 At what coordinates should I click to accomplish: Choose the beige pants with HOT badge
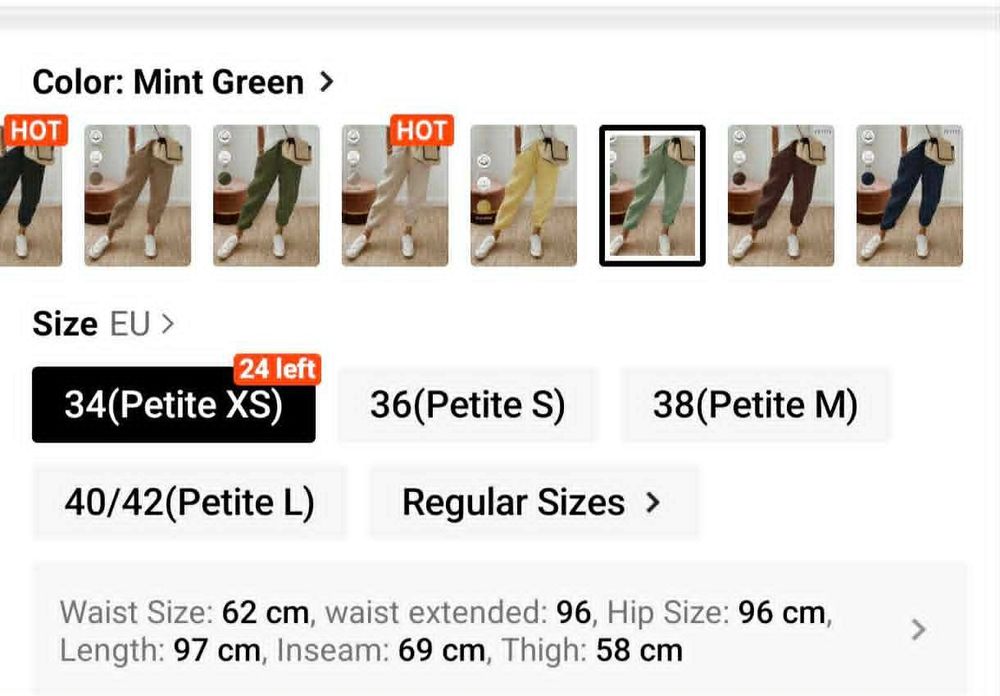point(395,195)
